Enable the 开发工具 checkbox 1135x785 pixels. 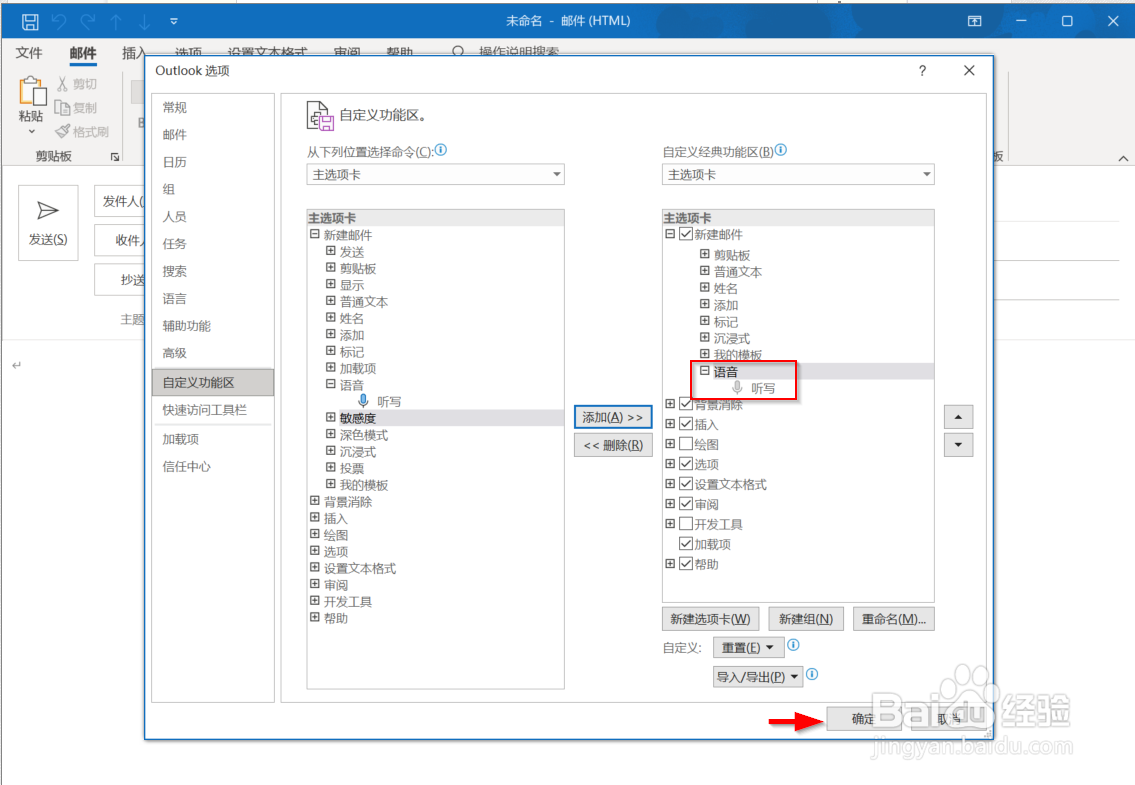click(x=686, y=524)
